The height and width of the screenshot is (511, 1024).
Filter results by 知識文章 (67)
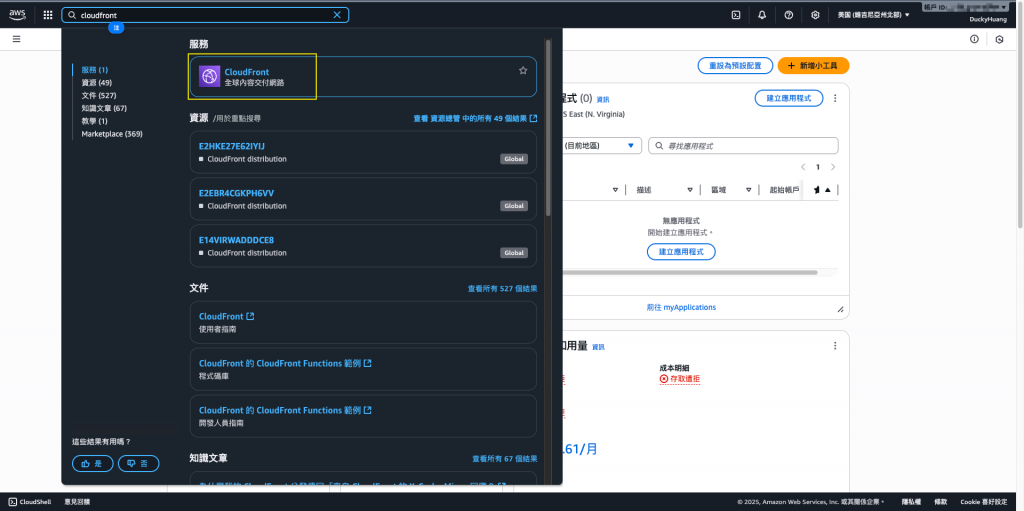tap(104, 108)
